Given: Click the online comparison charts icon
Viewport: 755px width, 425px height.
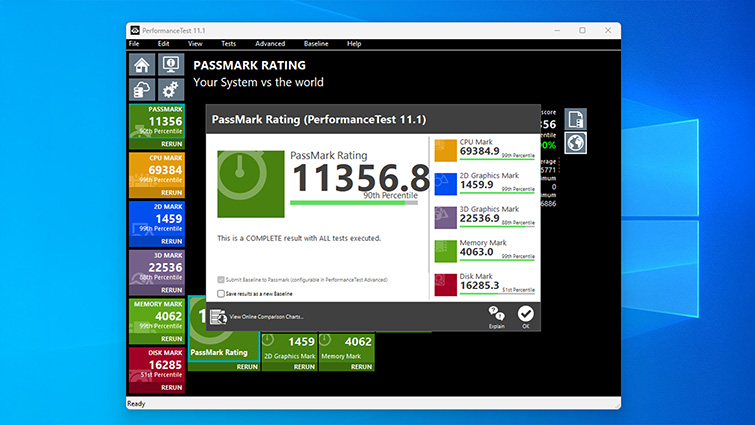Looking at the screenshot, I should 218,317.
